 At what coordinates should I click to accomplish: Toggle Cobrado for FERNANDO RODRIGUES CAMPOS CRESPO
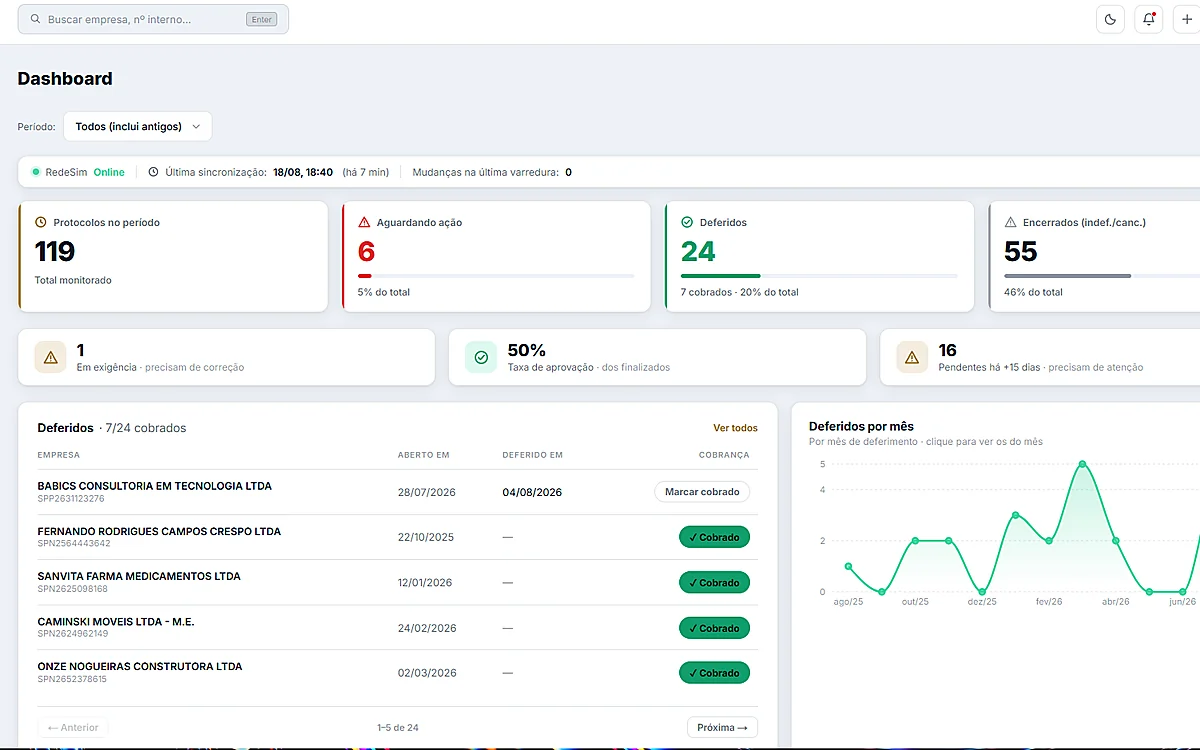coord(714,537)
